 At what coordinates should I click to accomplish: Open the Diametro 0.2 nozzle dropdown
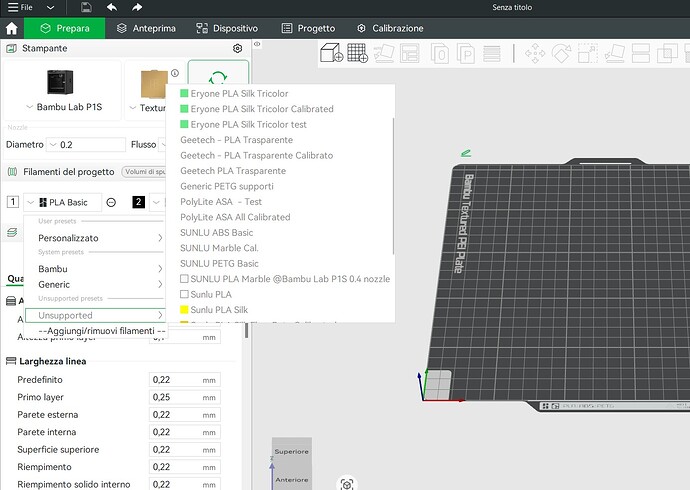(86, 145)
